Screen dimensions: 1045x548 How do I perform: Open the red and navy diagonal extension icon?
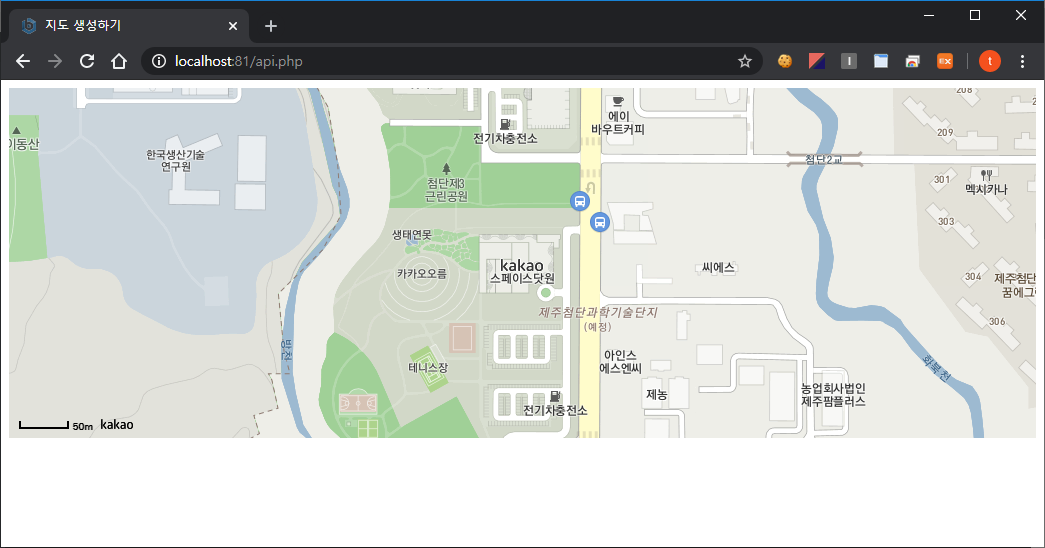click(x=817, y=61)
